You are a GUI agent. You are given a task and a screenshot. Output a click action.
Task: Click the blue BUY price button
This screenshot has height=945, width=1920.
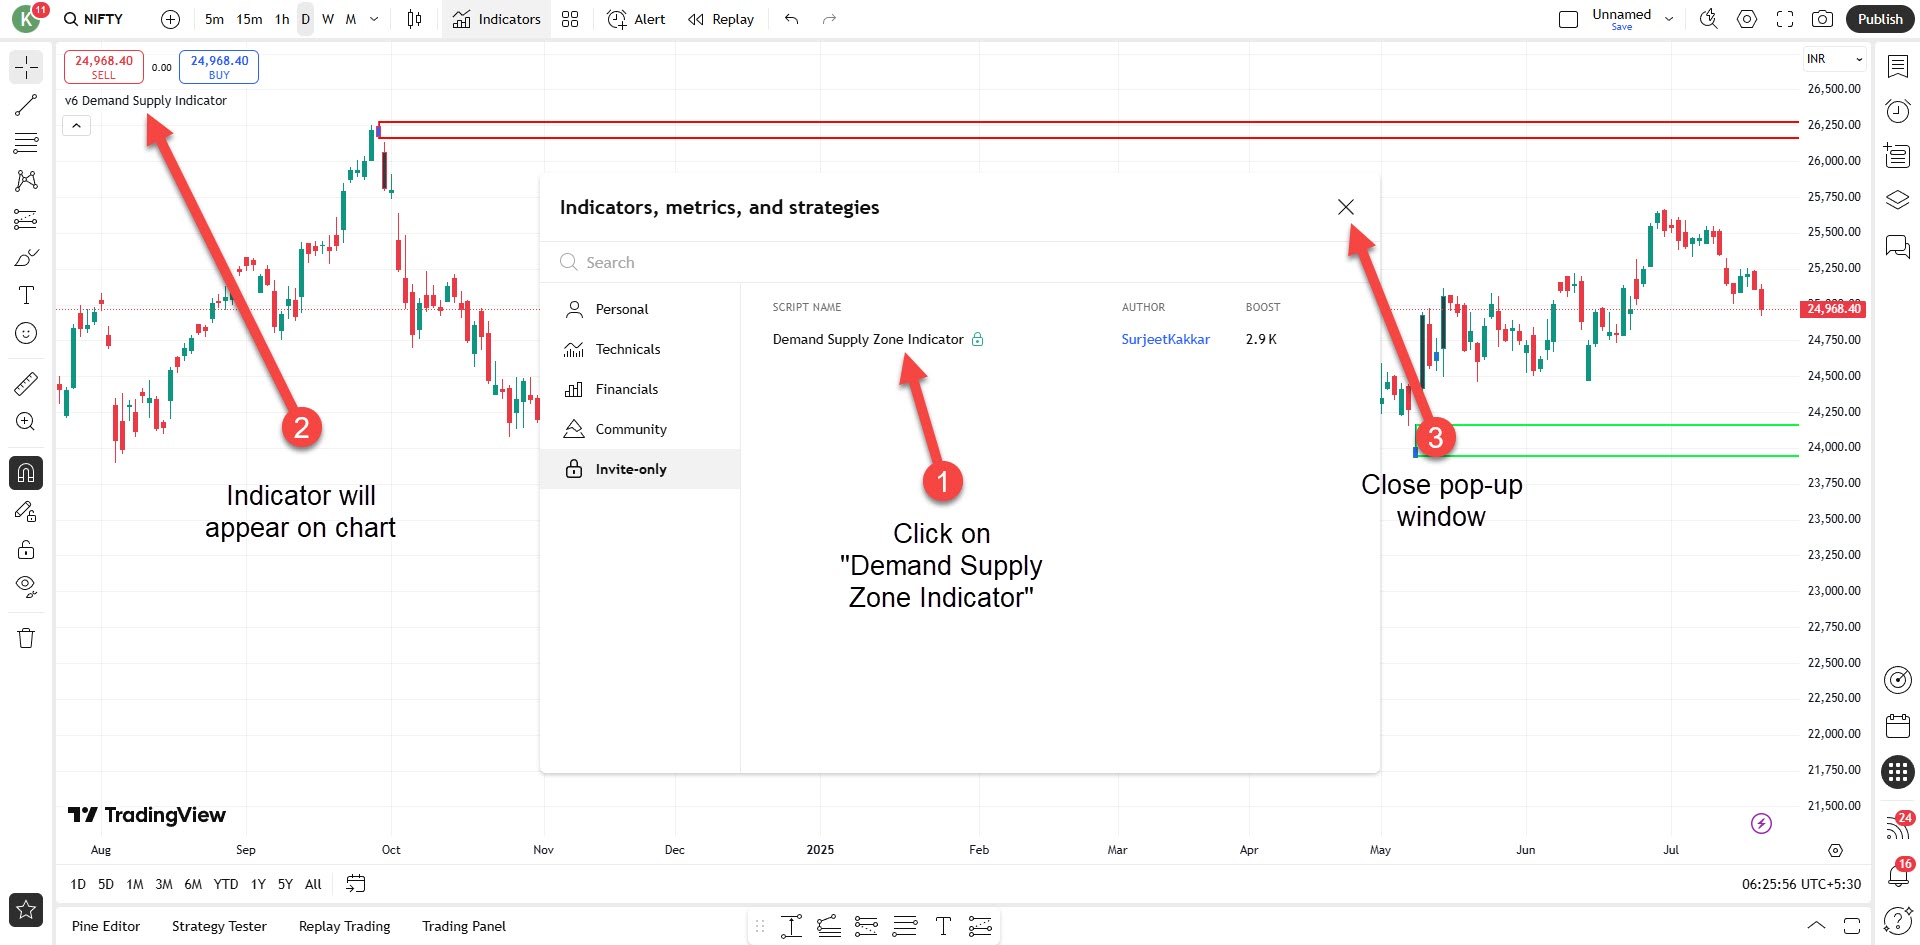[219, 67]
